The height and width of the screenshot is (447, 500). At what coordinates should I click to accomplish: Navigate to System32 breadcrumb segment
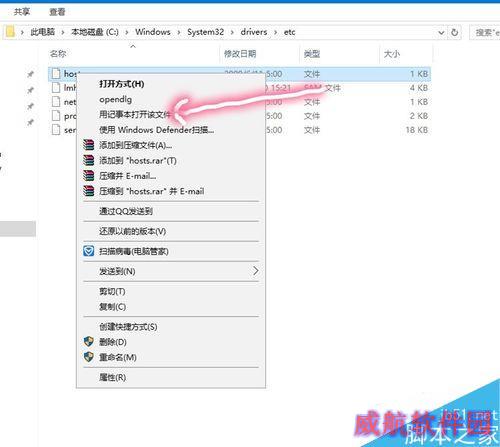205,32
